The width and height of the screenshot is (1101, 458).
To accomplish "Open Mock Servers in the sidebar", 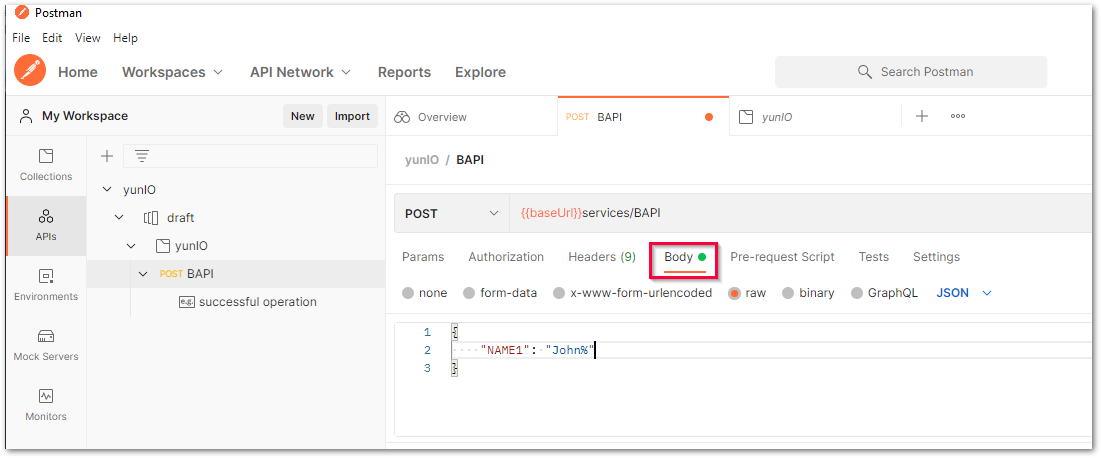I will click(x=46, y=345).
